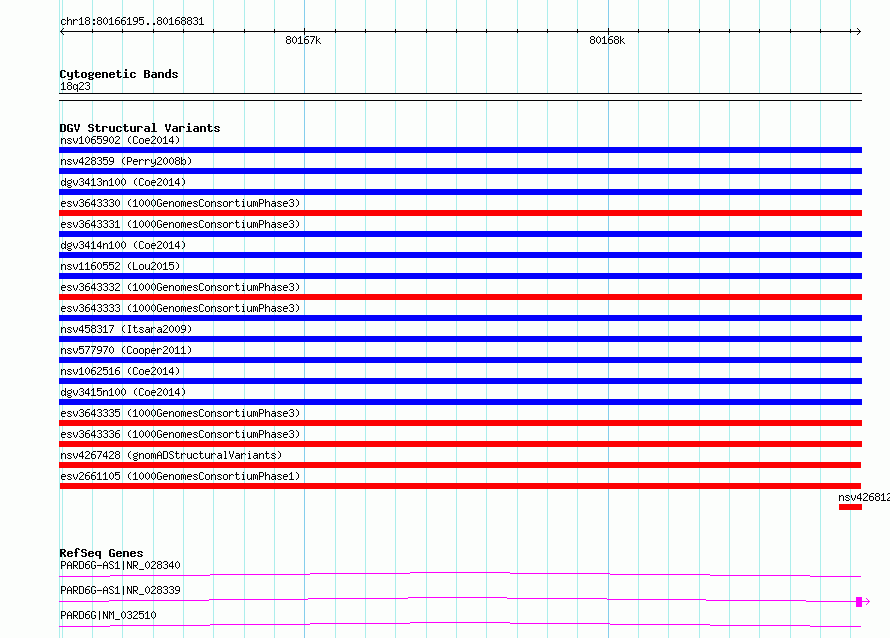Click the ruler's right end arrow
This screenshot has width=890, height=638.
pyautogui.click(x=858, y=32)
